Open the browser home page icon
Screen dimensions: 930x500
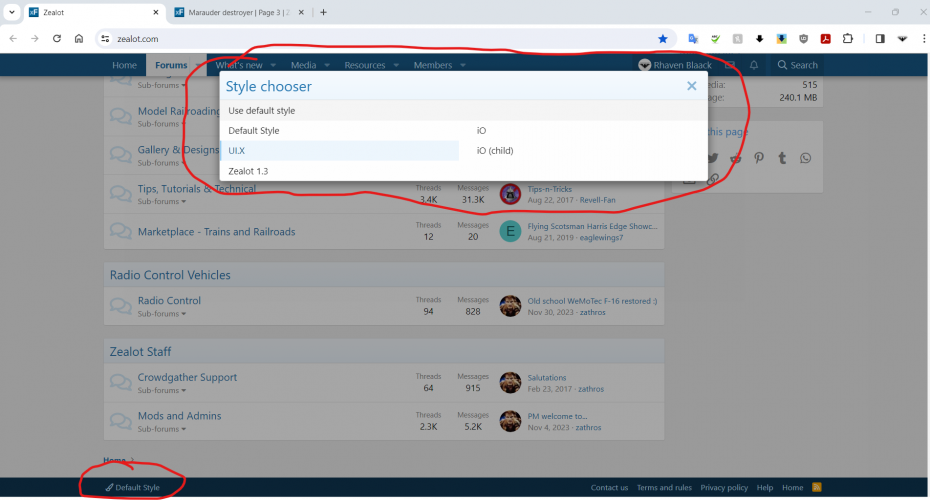point(79,39)
